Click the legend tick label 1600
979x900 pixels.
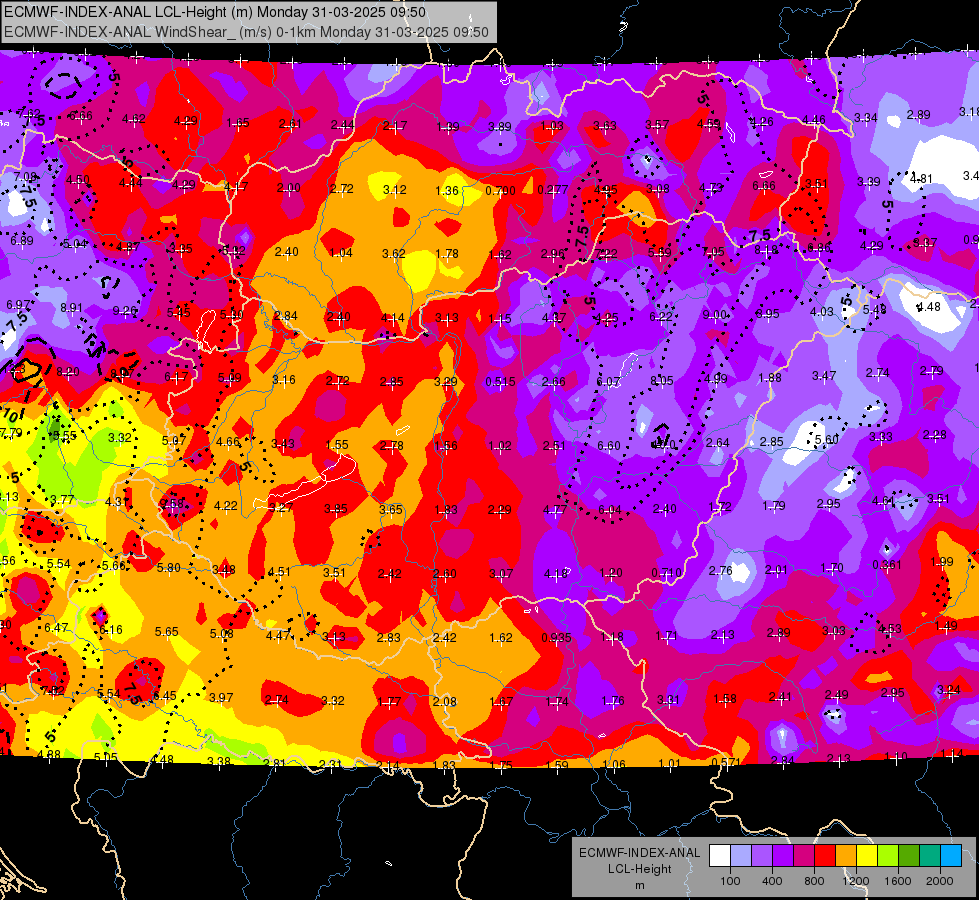[897, 881]
